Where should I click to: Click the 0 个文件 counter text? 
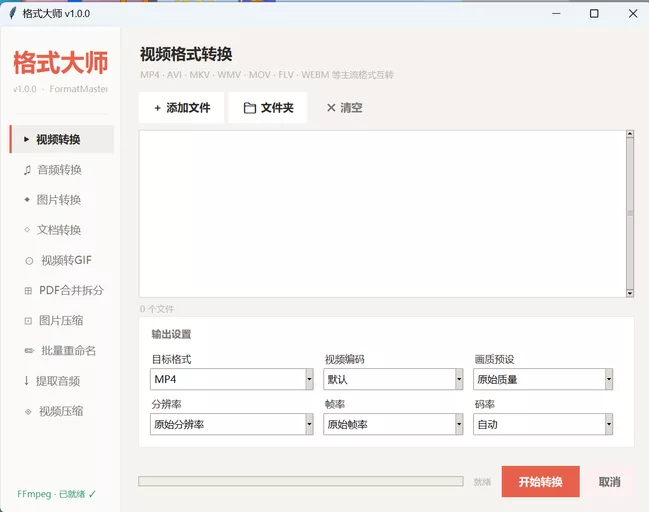pos(157,309)
